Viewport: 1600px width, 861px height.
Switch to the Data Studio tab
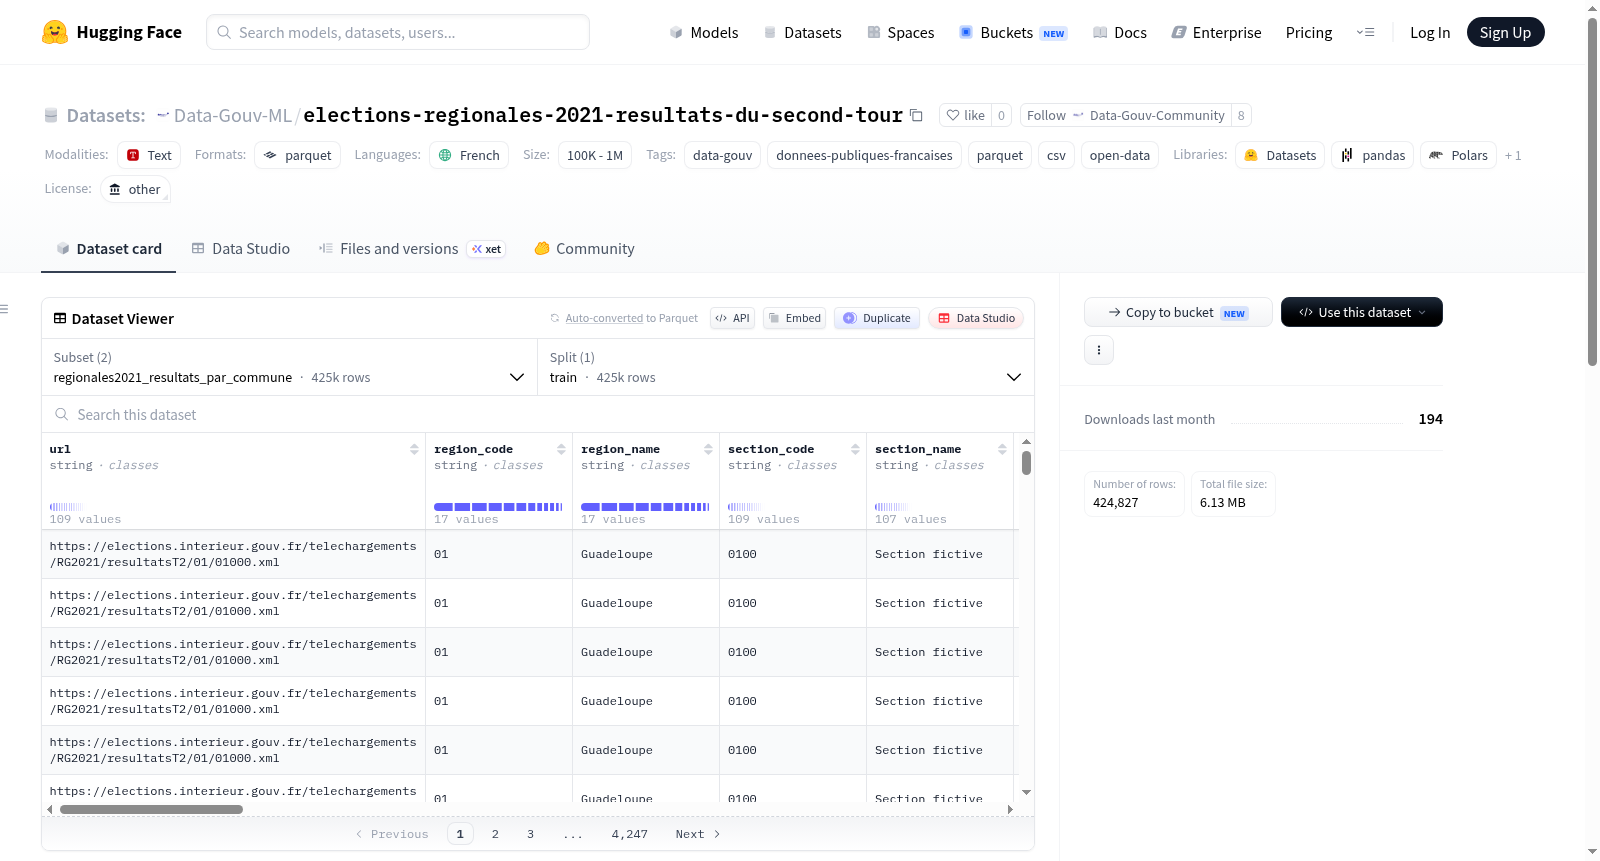240,249
